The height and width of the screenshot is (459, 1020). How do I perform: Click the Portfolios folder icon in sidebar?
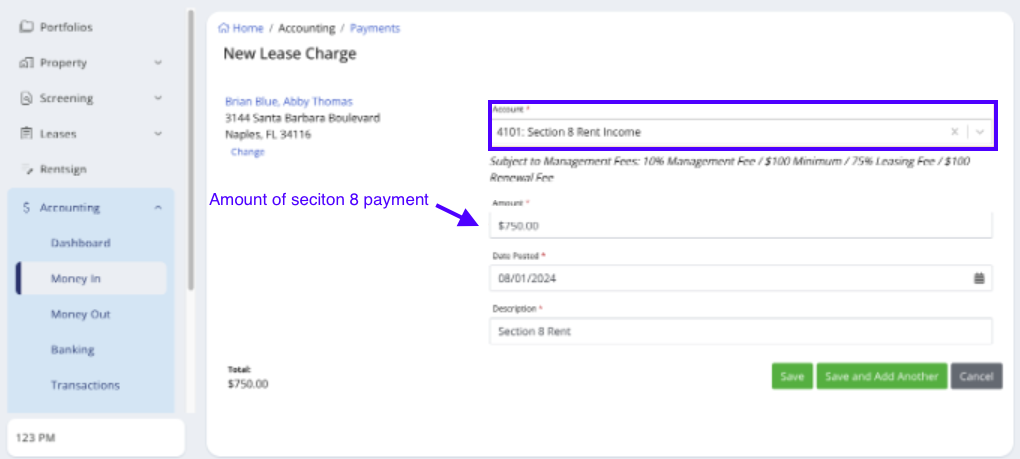coord(26,27)
